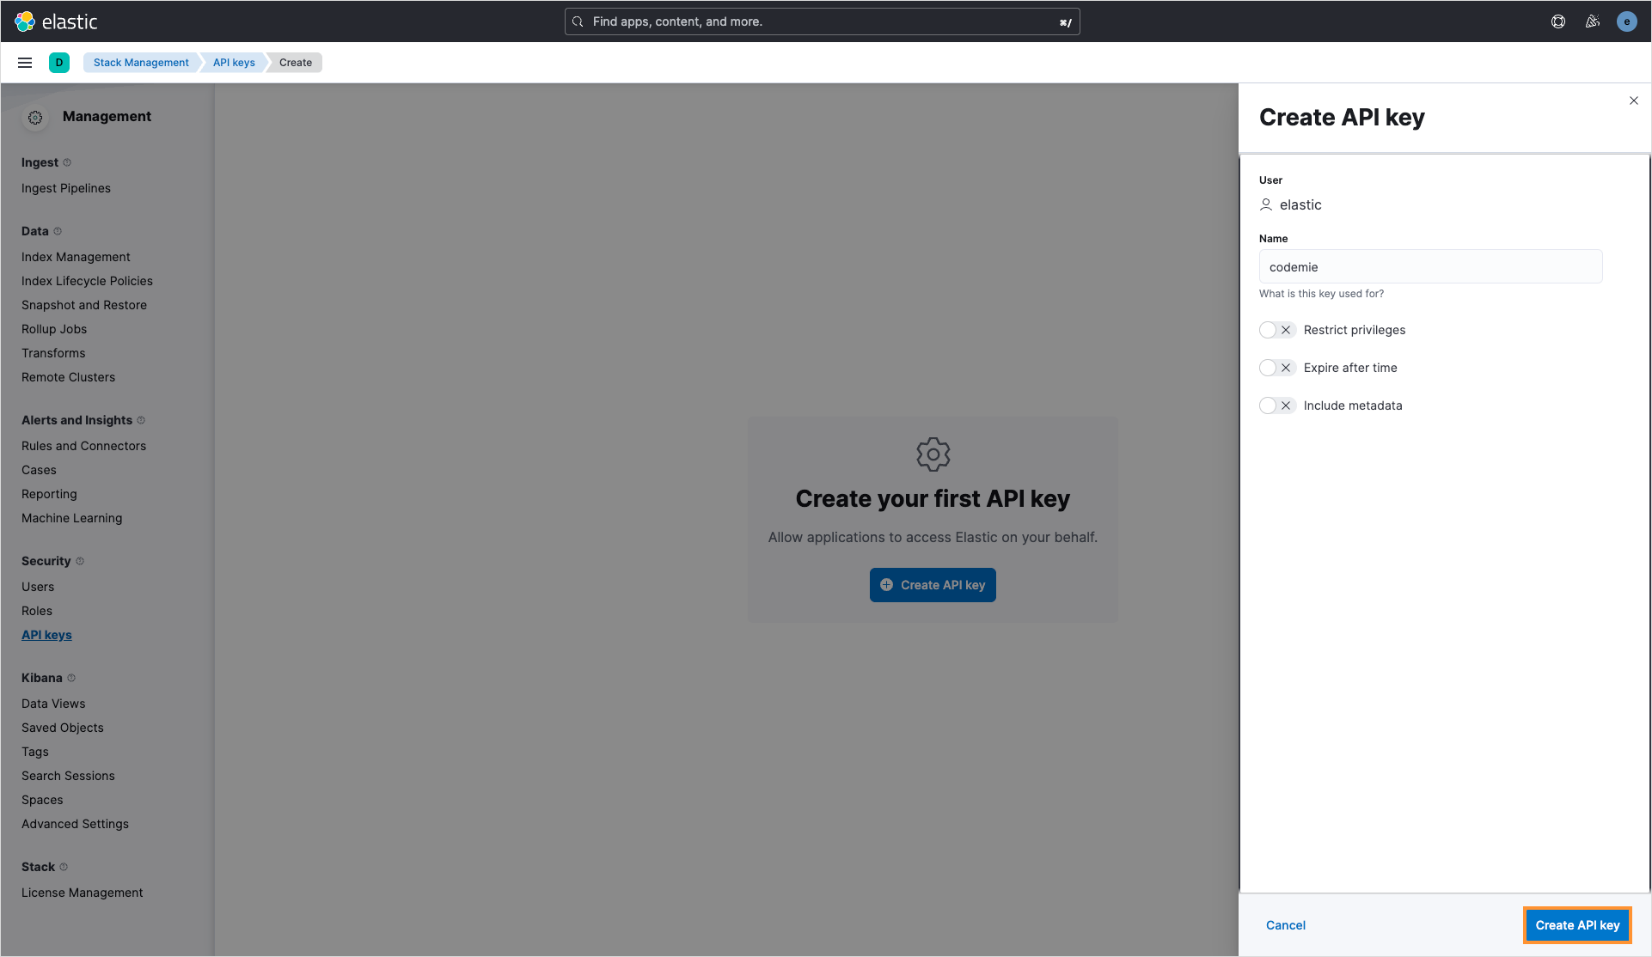
Task: Open the Help life-ring menu
Action: pyautogui.click(x=1558, y=21)
